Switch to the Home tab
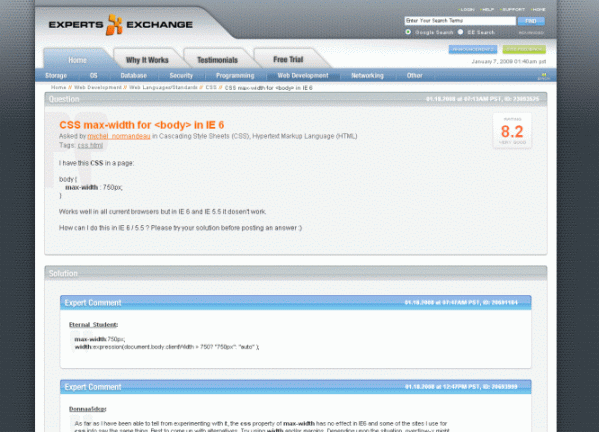599x432 pixels. click(x=78, y=60)
